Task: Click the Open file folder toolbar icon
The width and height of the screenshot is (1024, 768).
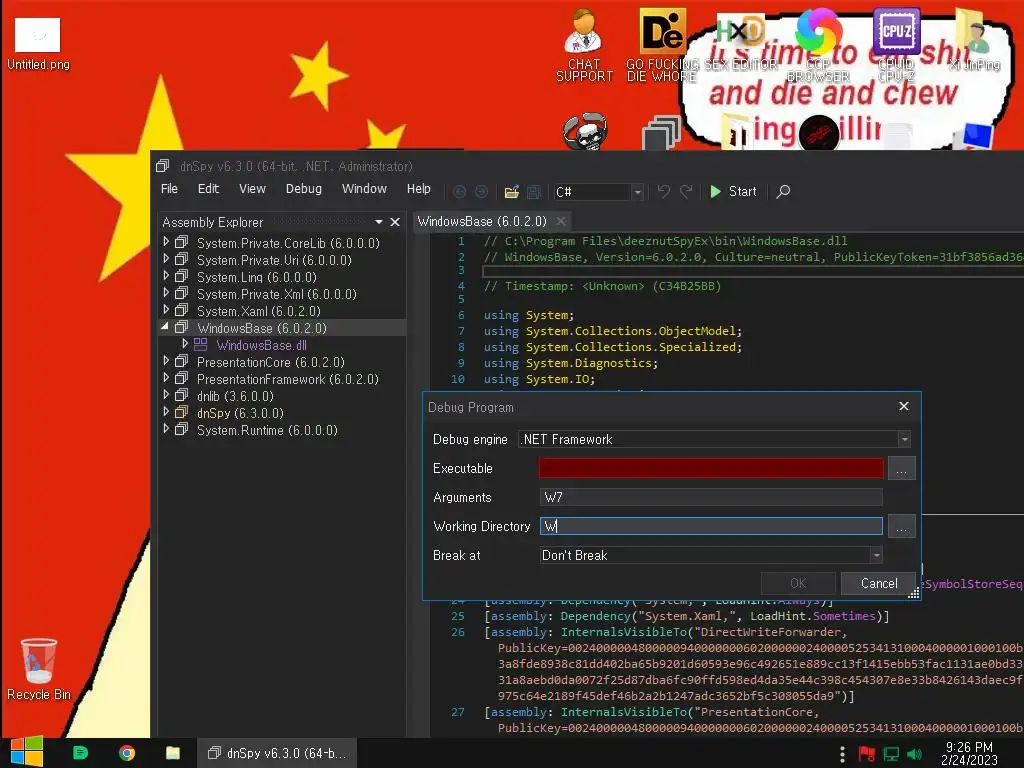Action: point(511,191)
